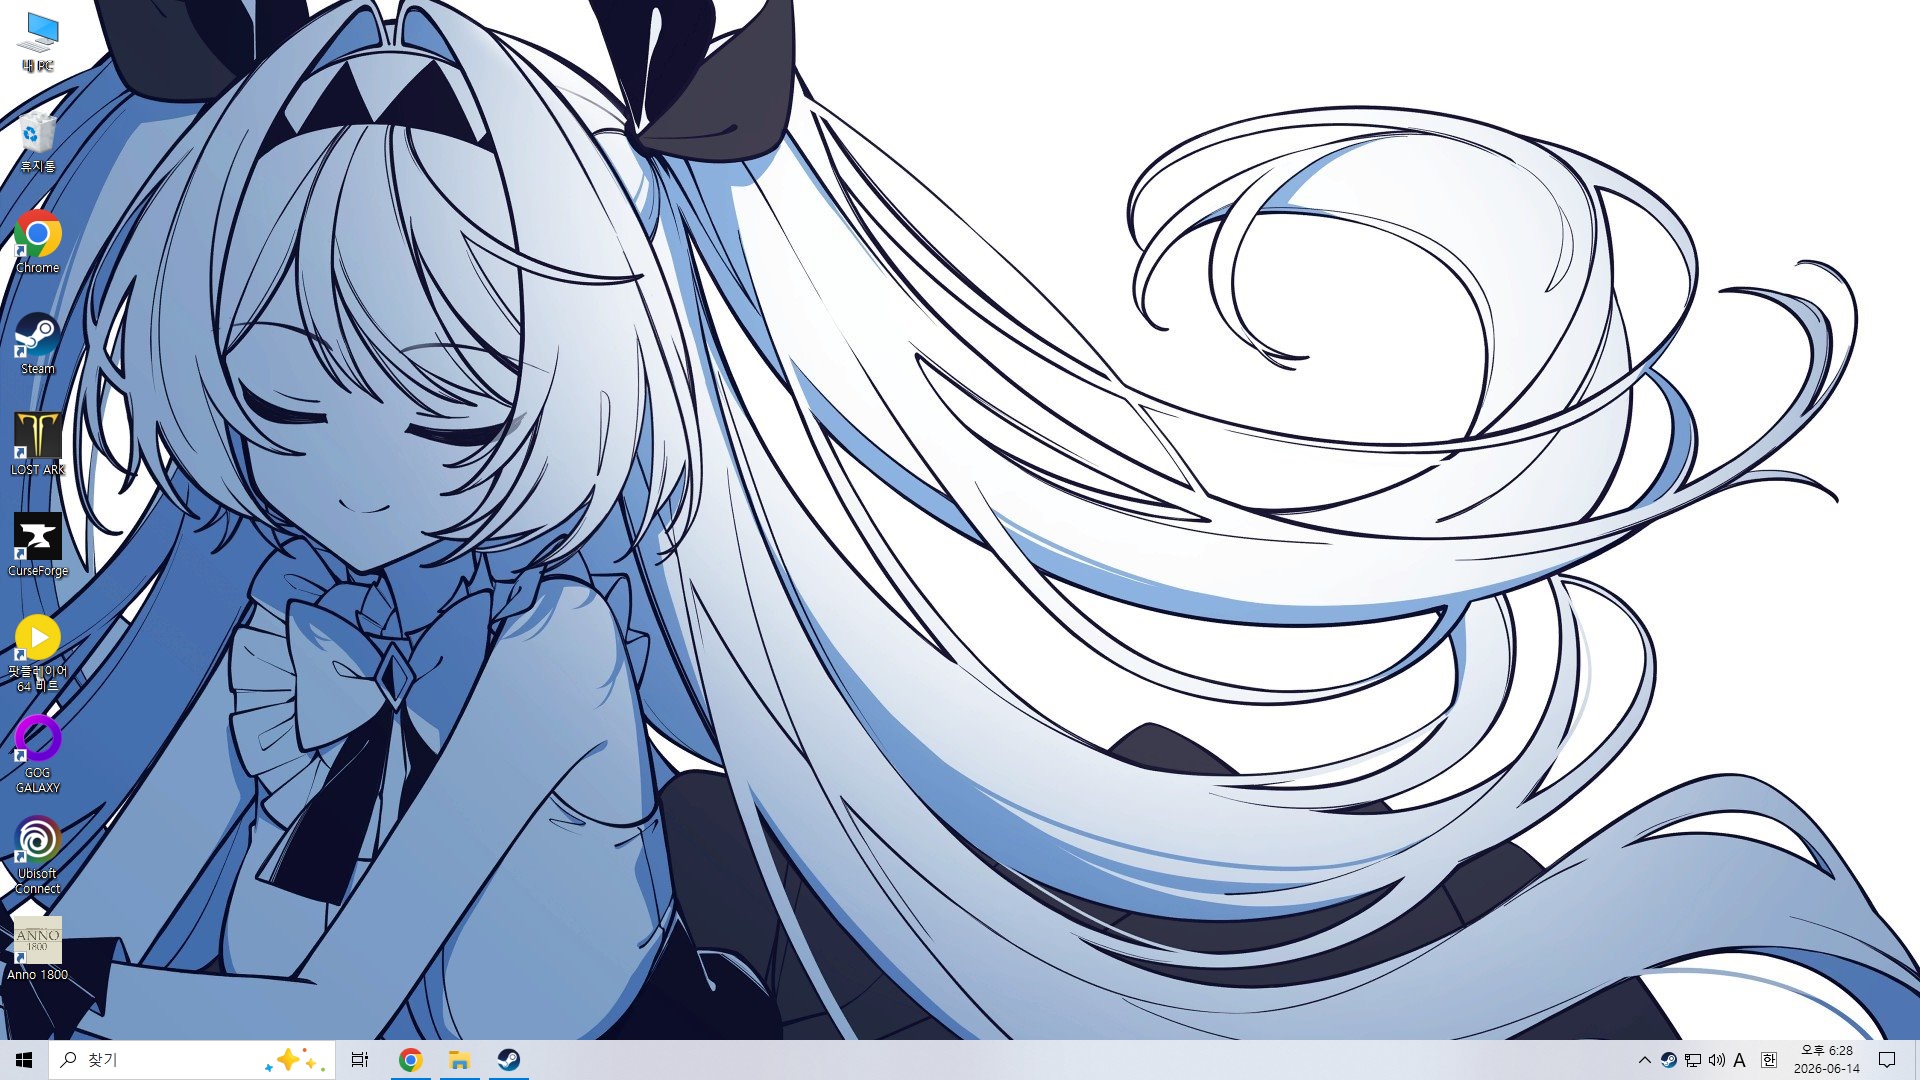
Task: Select the Ubisoft Connect desktop shortcut
Action: [x=38, y=856]
